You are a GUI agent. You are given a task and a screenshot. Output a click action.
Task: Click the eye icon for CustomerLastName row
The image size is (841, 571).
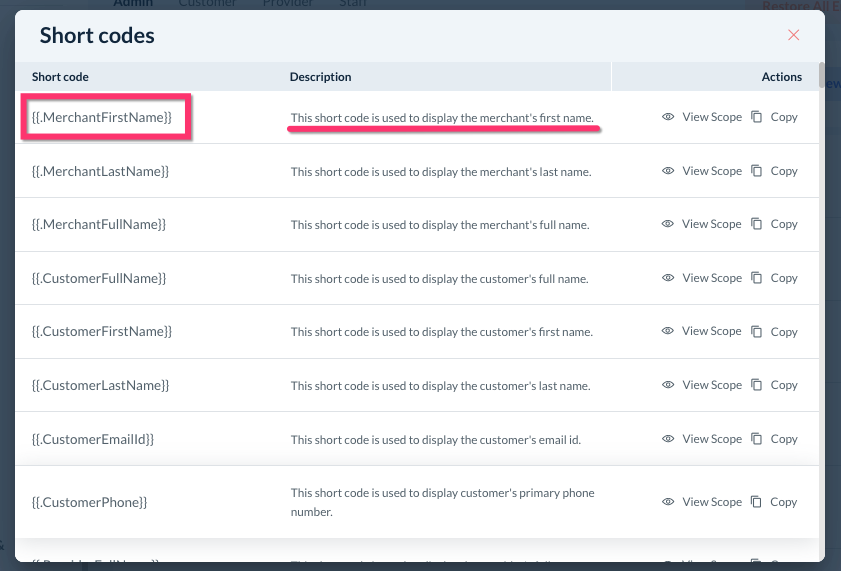point(668,385)
